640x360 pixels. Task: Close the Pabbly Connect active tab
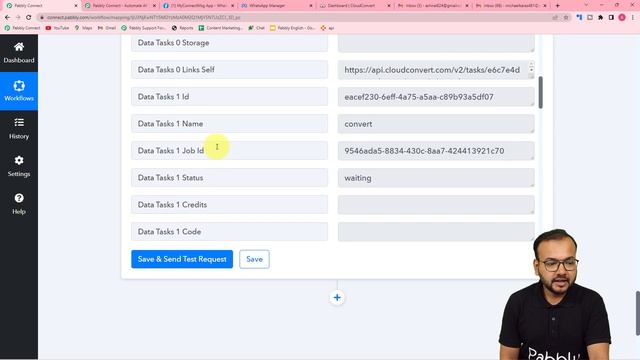coord(76,6)
